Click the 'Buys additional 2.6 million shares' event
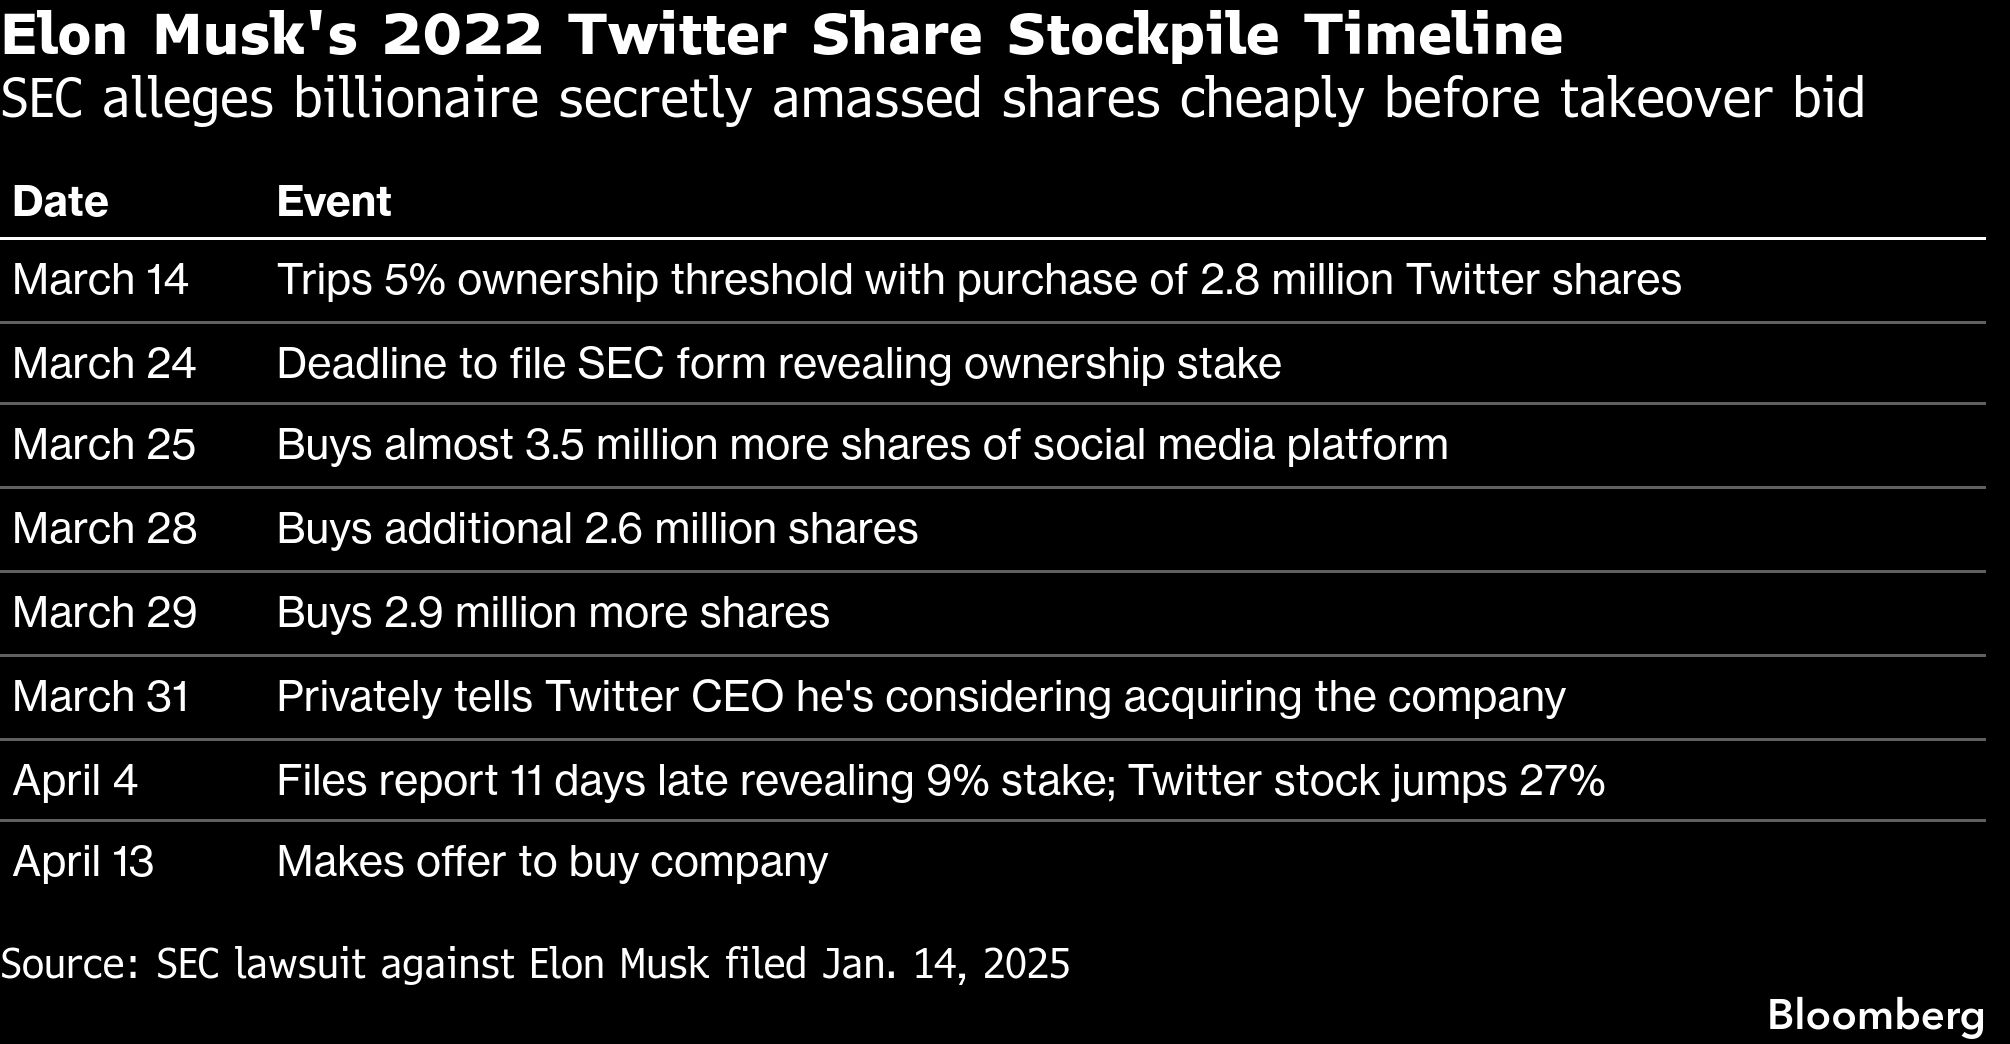Screen dimensions: 2010x1044 [597, 529]
